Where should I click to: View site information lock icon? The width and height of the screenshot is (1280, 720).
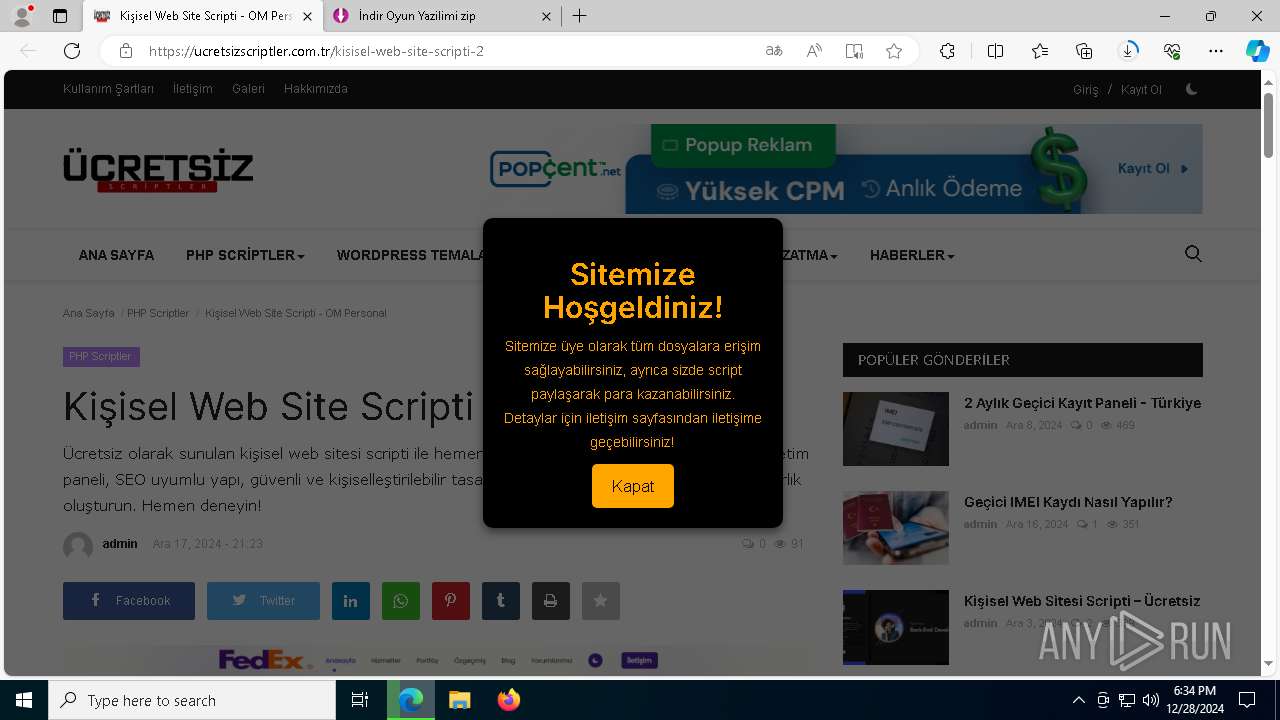pos(126,51)
